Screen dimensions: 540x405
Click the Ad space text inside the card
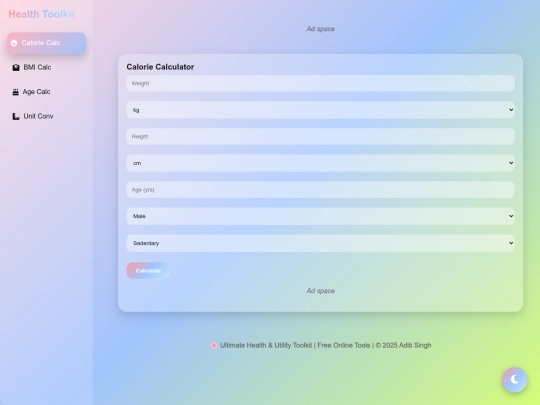pos(321,291)
